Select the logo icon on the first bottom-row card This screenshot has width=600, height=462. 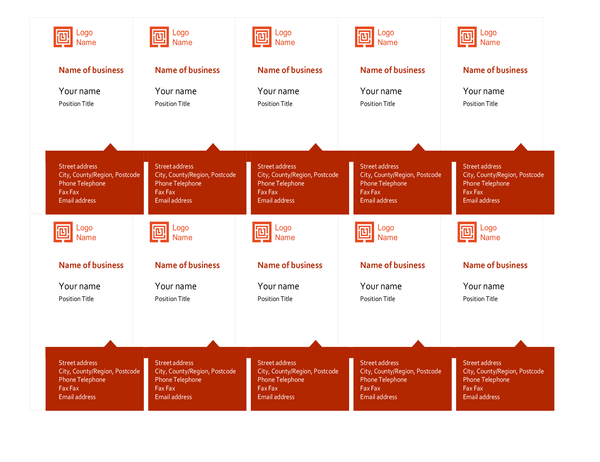pos(63,232)
